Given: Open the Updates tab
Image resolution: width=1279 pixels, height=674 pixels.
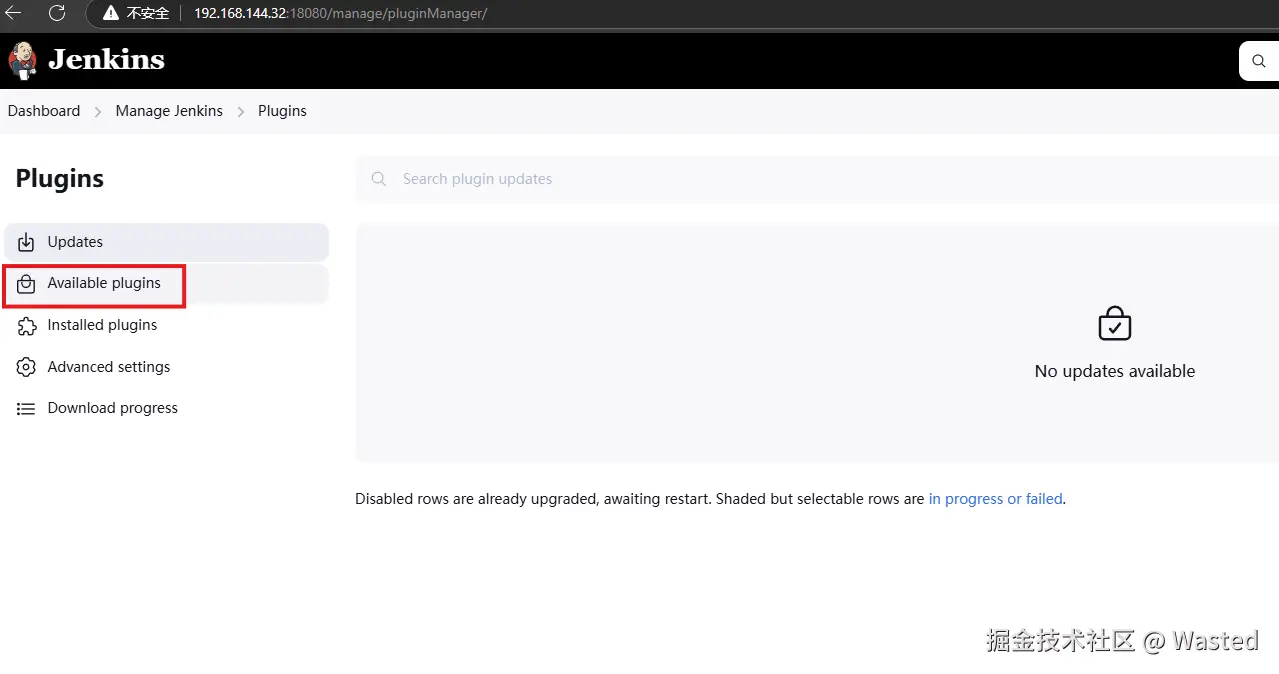Looking at the screenshot, I should point(166,242).
